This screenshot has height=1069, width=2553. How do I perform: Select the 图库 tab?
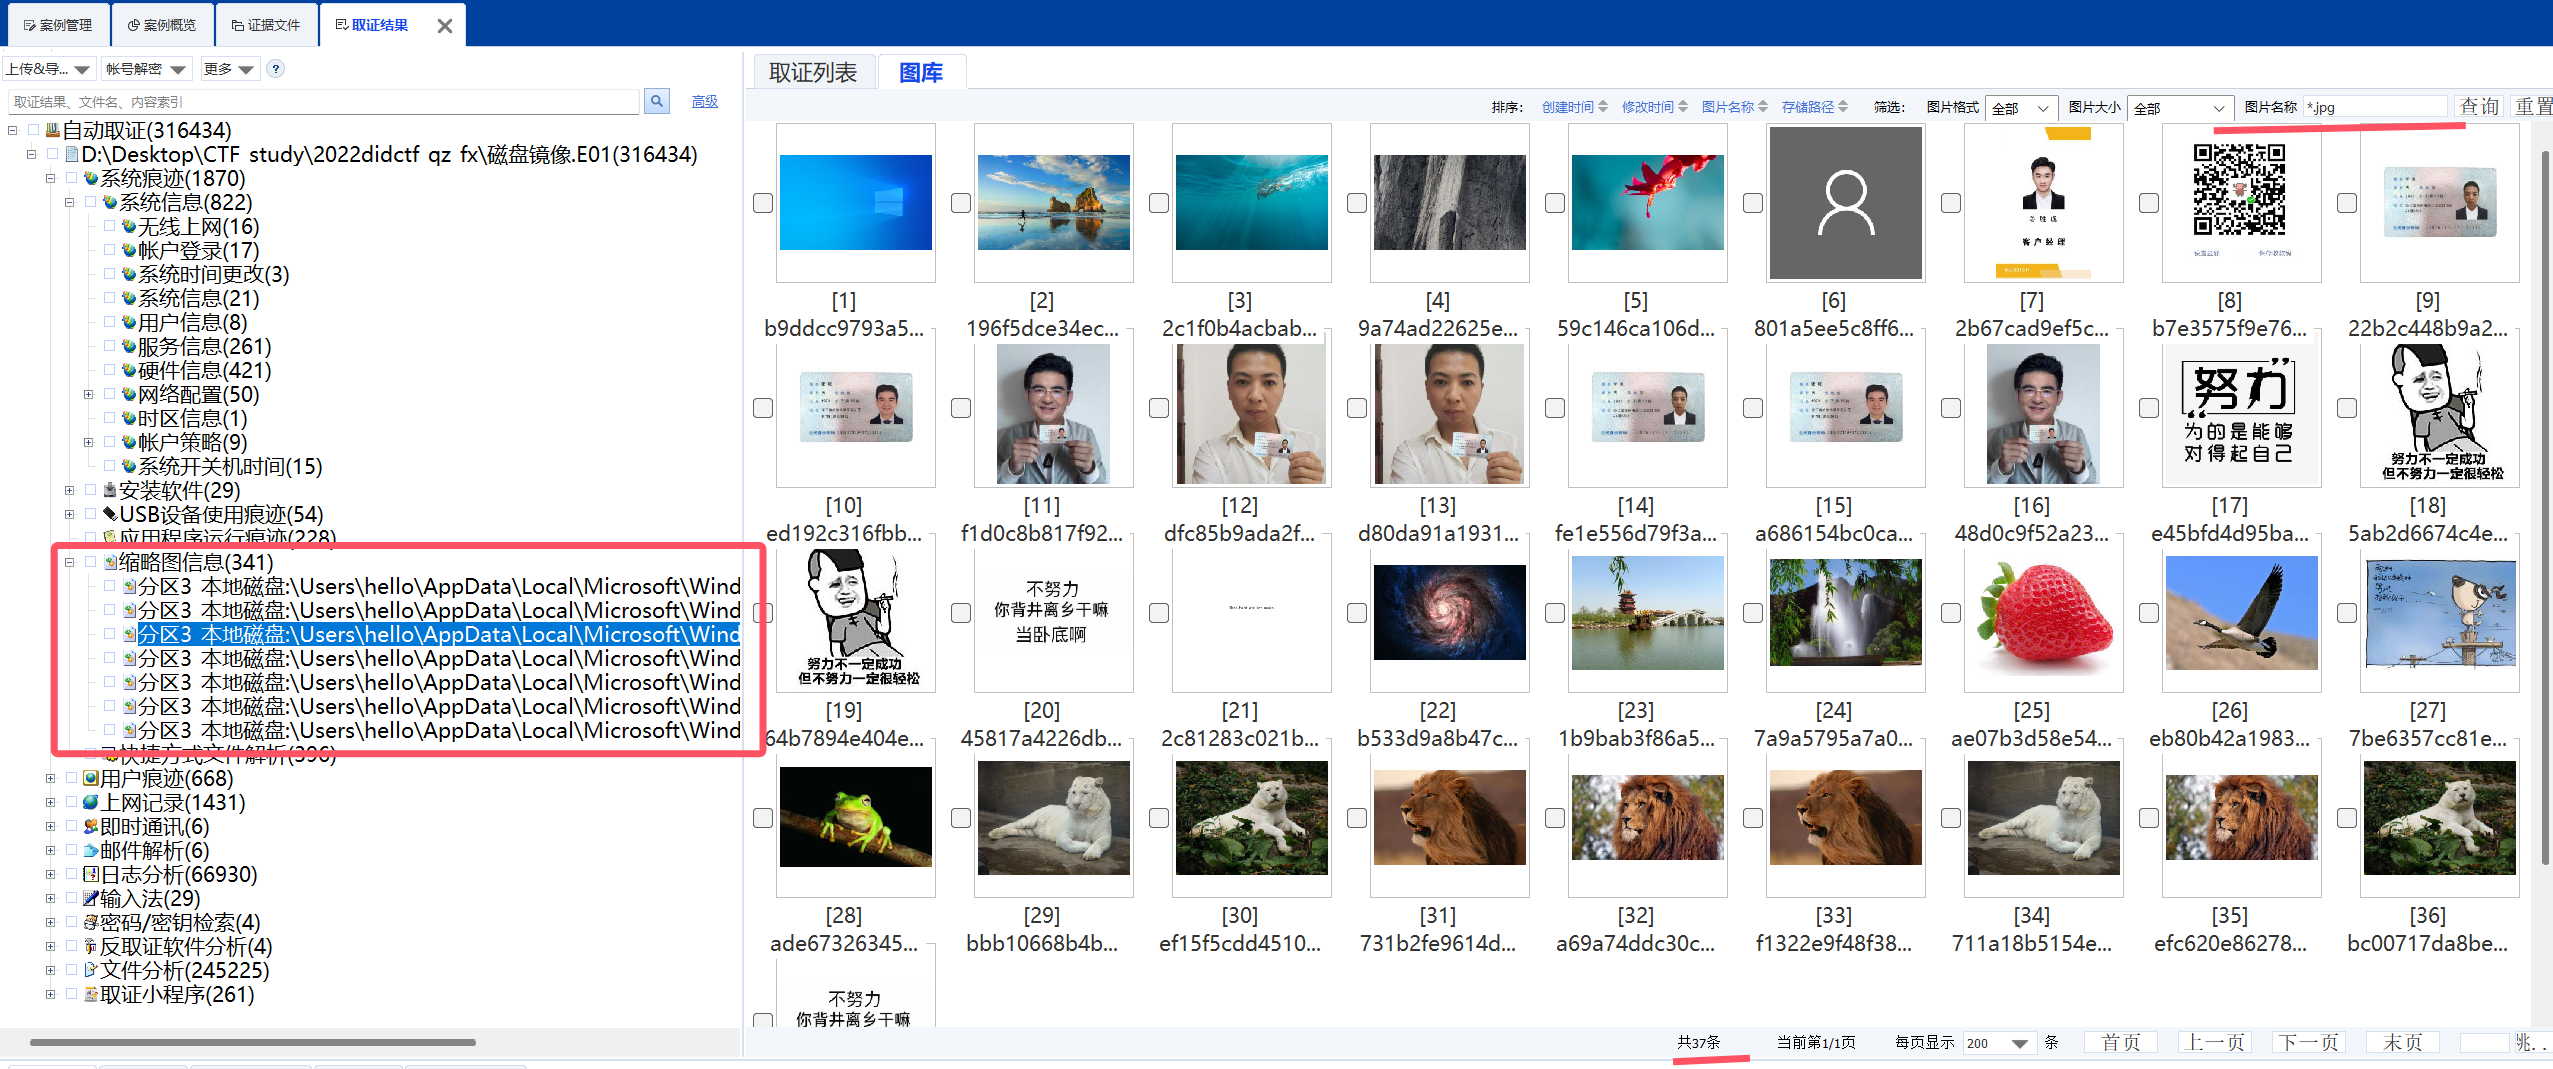(x=920, y=72)
